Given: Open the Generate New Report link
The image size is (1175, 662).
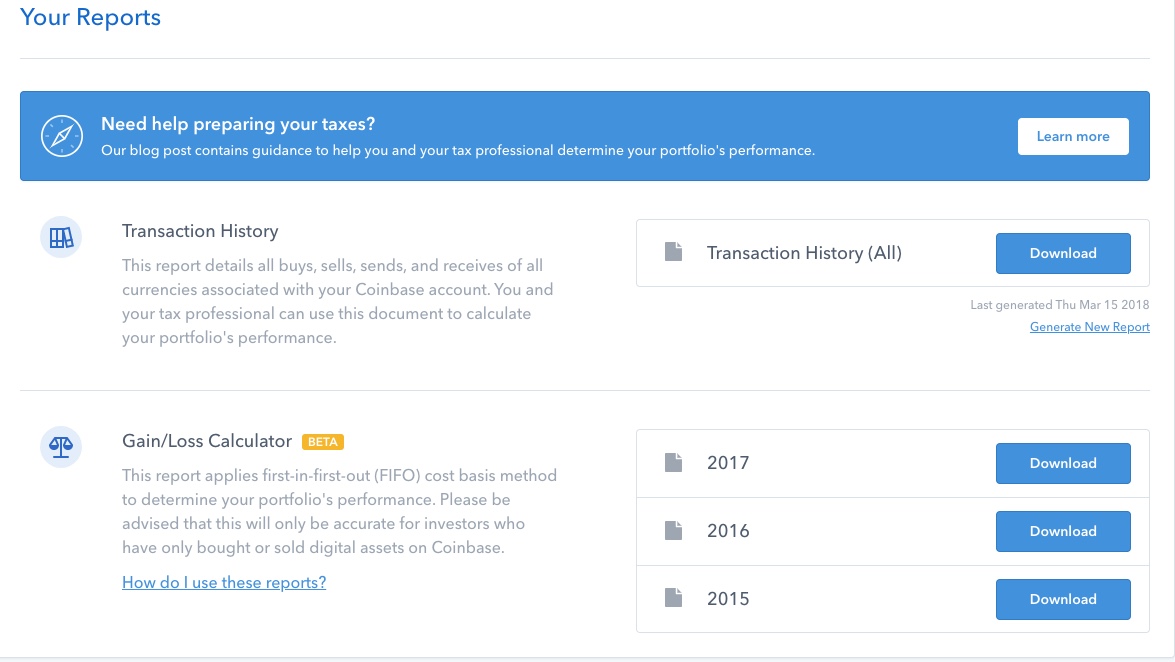Looking at the screenshot, I should click(1089, 327).
